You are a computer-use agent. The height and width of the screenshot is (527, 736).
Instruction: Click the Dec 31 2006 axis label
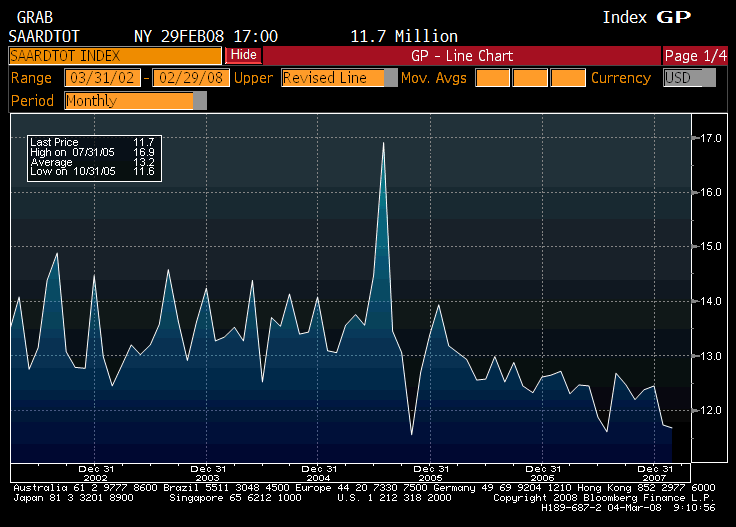click(543, 473)
